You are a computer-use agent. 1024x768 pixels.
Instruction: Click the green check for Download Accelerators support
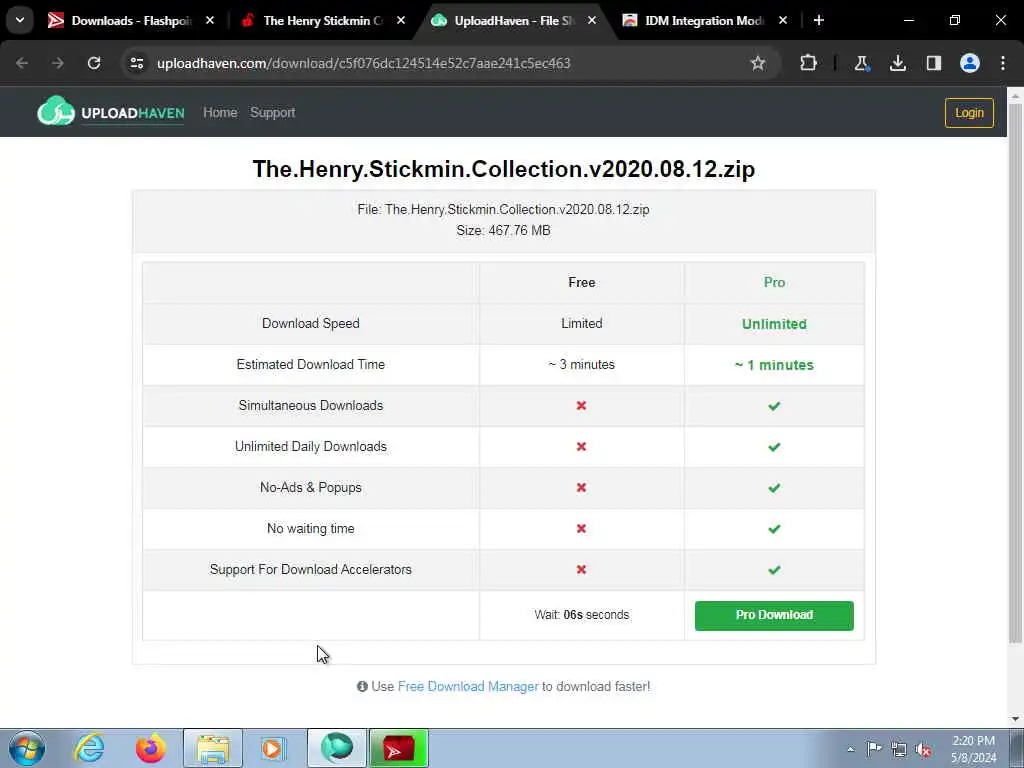(774, 570)
